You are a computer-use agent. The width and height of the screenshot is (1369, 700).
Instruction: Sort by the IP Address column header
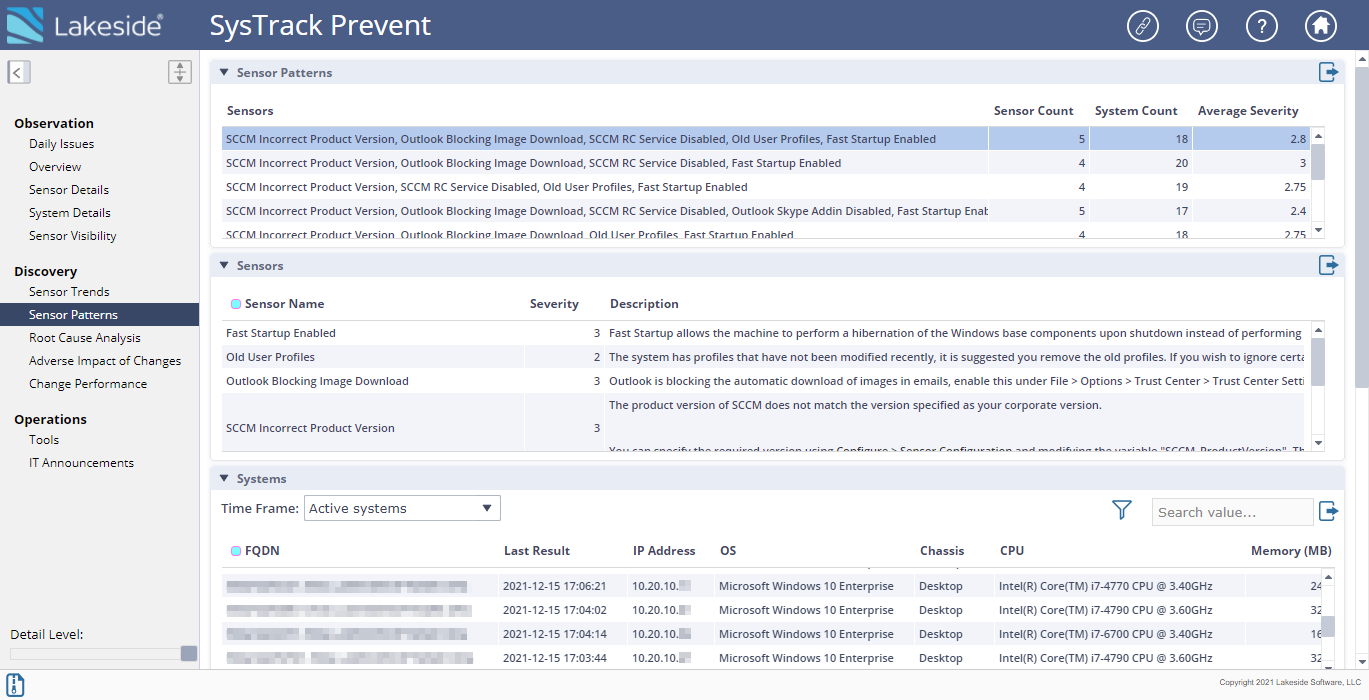(664, 551)
